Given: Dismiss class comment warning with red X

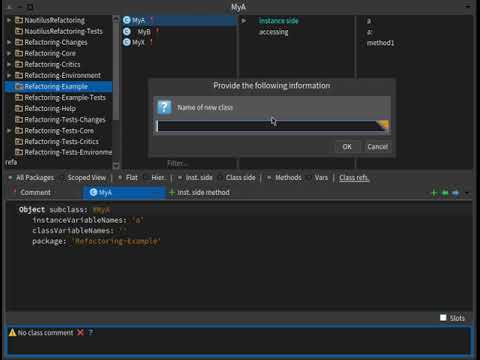Looking at the screenshot, I should click(80, 332).
